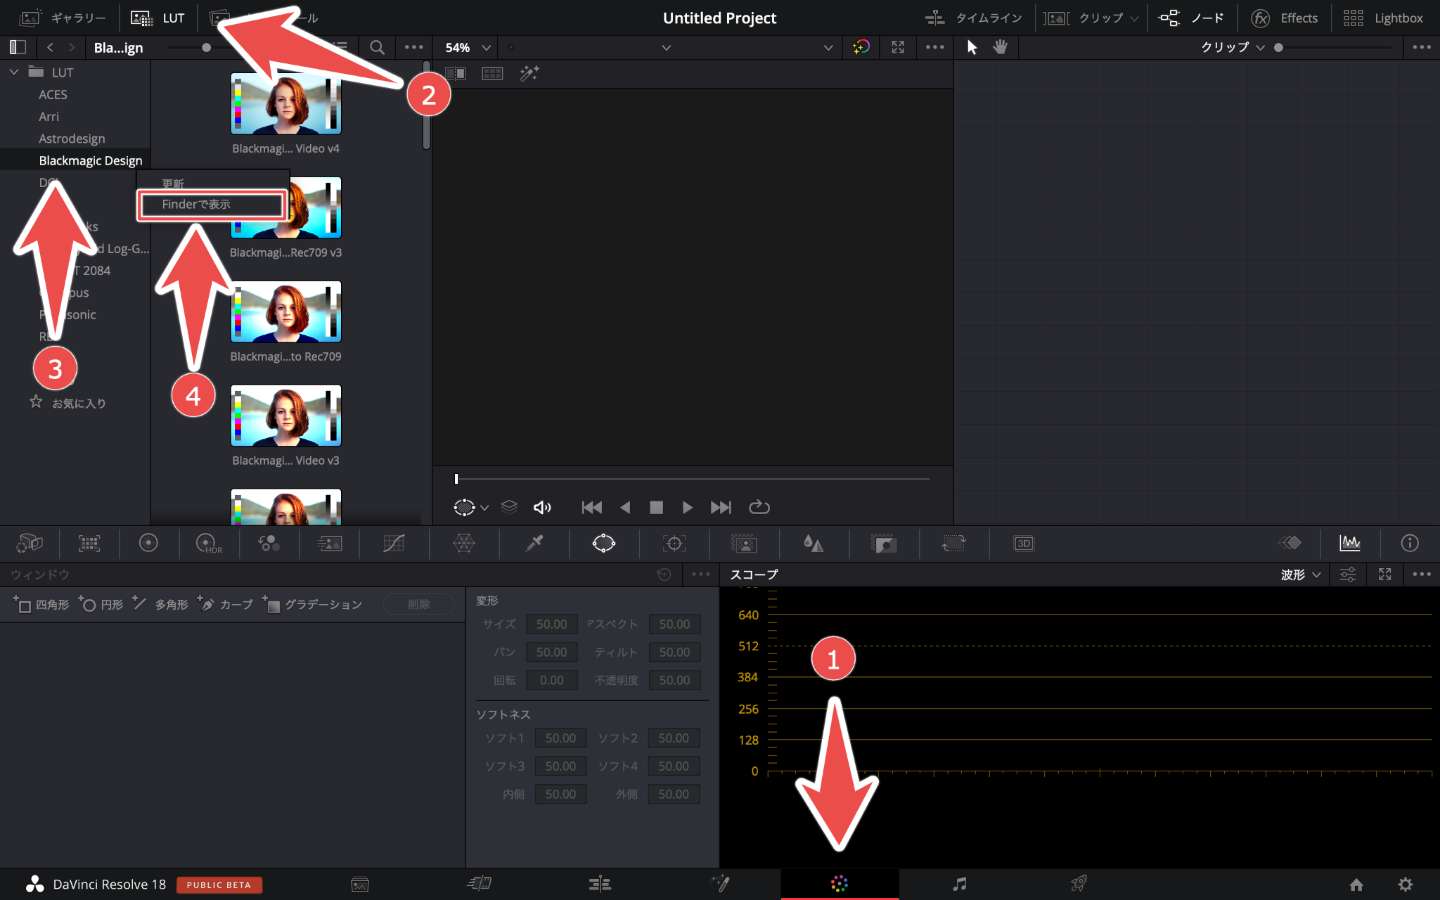Open the Keyframes palette
Viewport: 1440px width, 900px height.
coord(1291,543)
